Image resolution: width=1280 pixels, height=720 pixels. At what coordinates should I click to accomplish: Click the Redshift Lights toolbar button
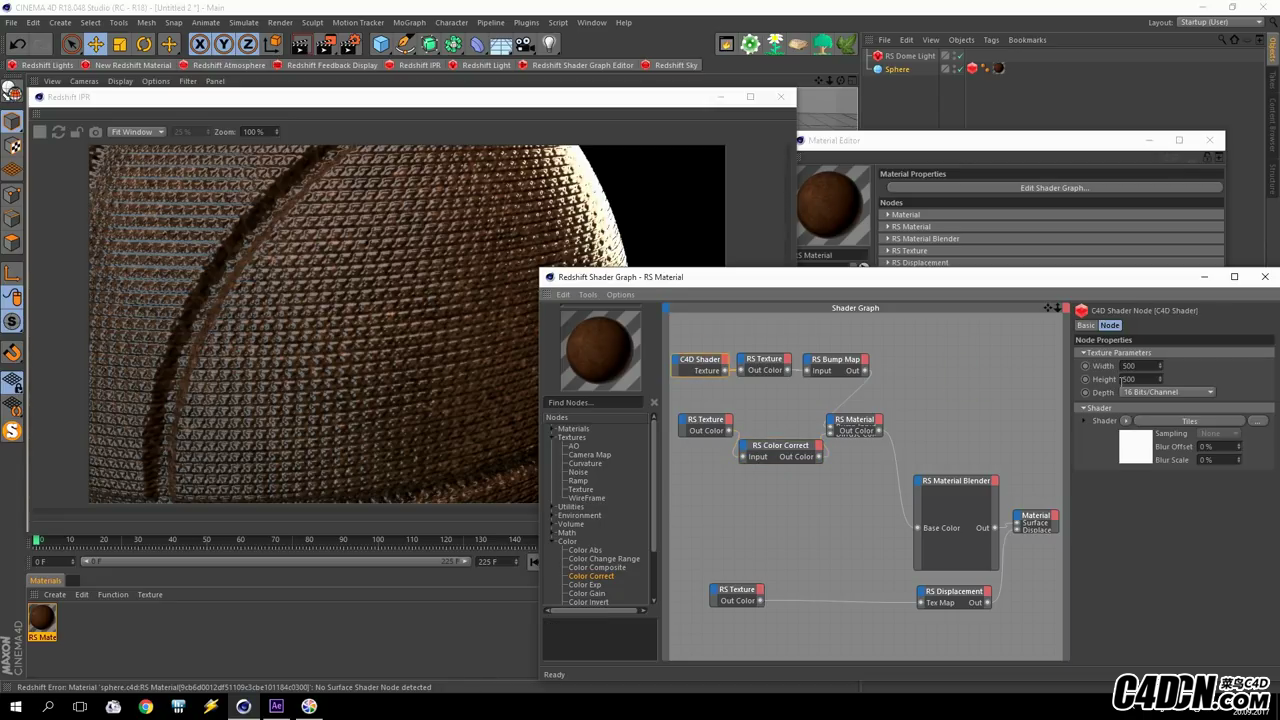[x=41, y=65]
